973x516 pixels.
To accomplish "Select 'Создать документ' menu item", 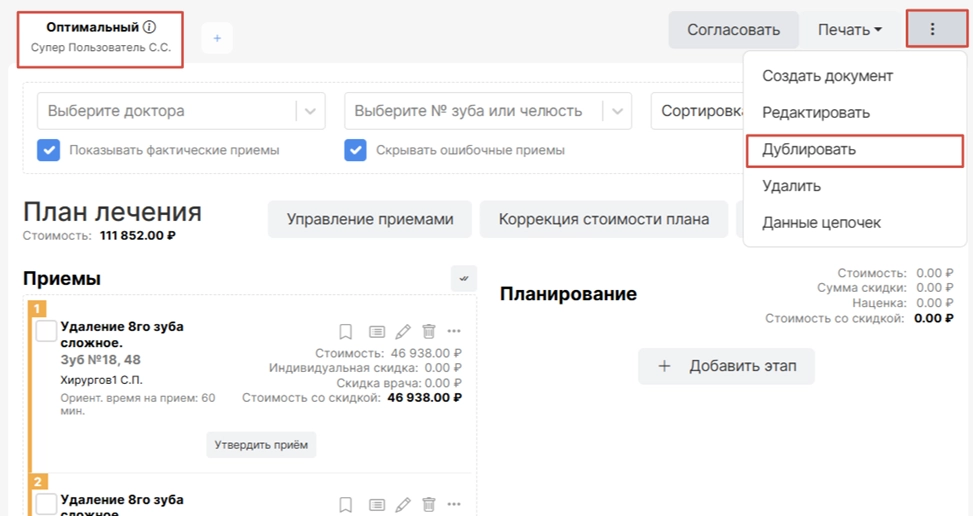I will click(x=827, y=76).
